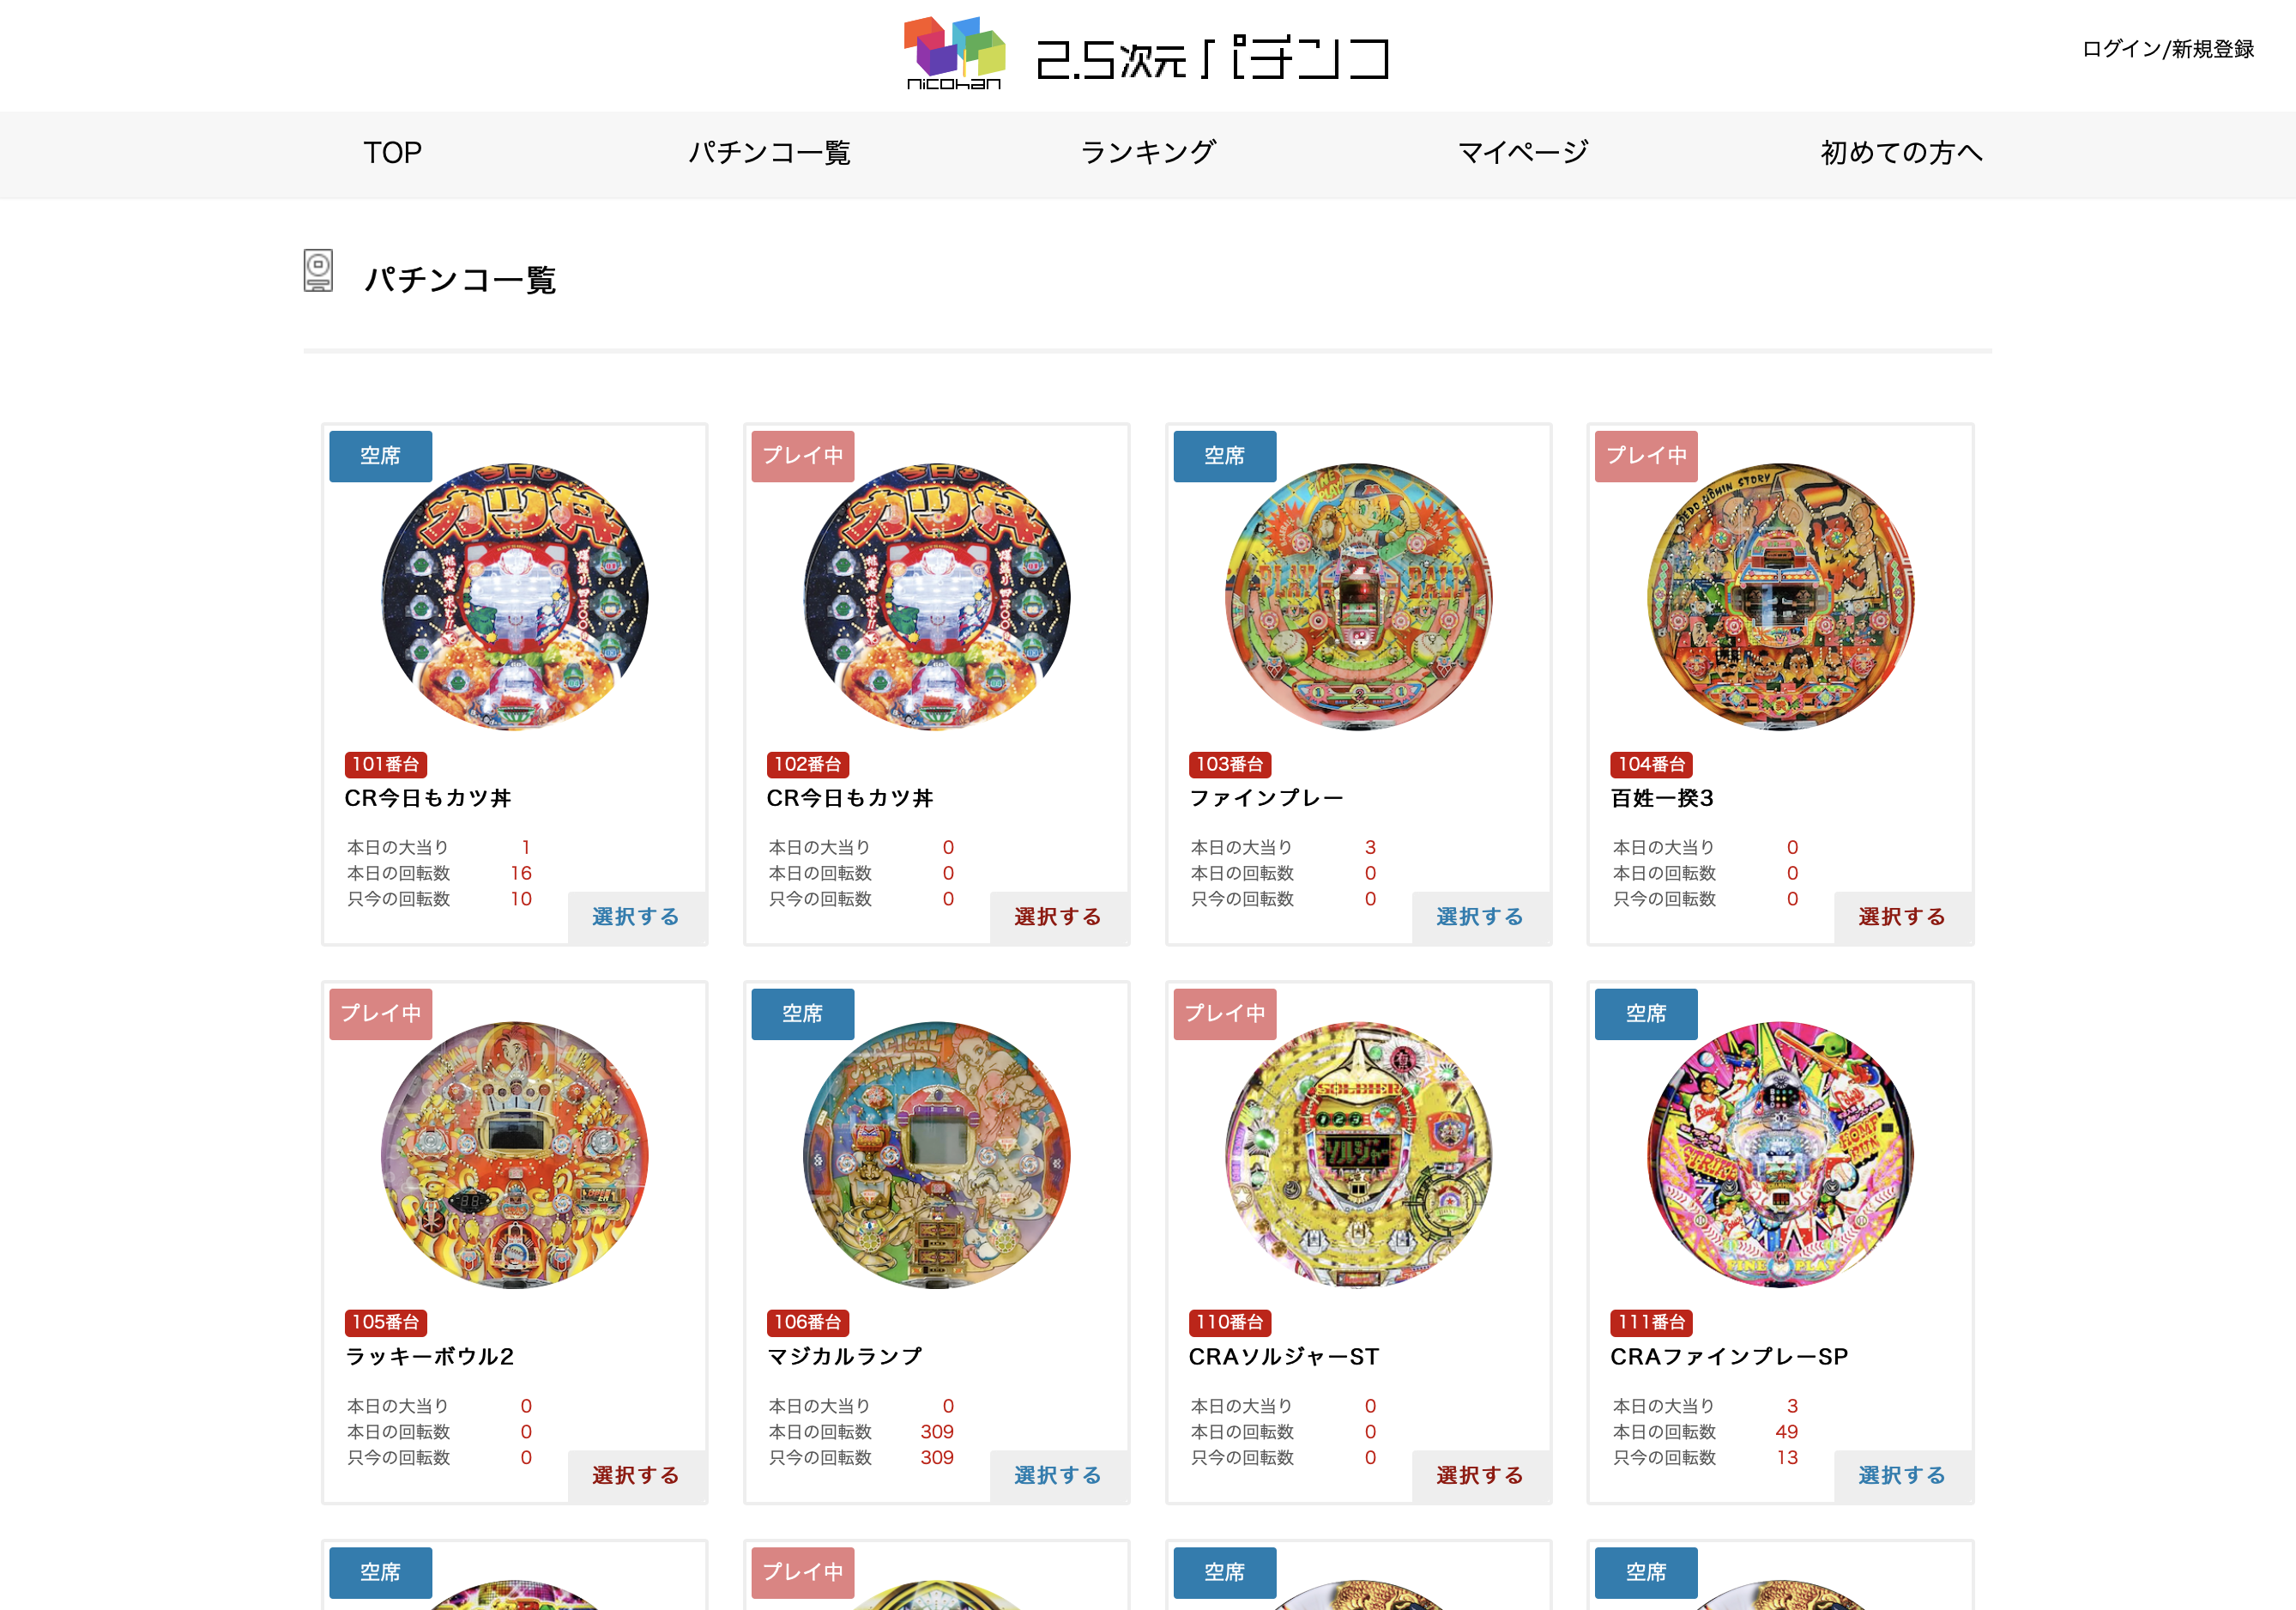The height and width of the screenshot is (1610, 2296).
Task: Click the nicohan colorful cubes logo
Action: coord(954,52)
